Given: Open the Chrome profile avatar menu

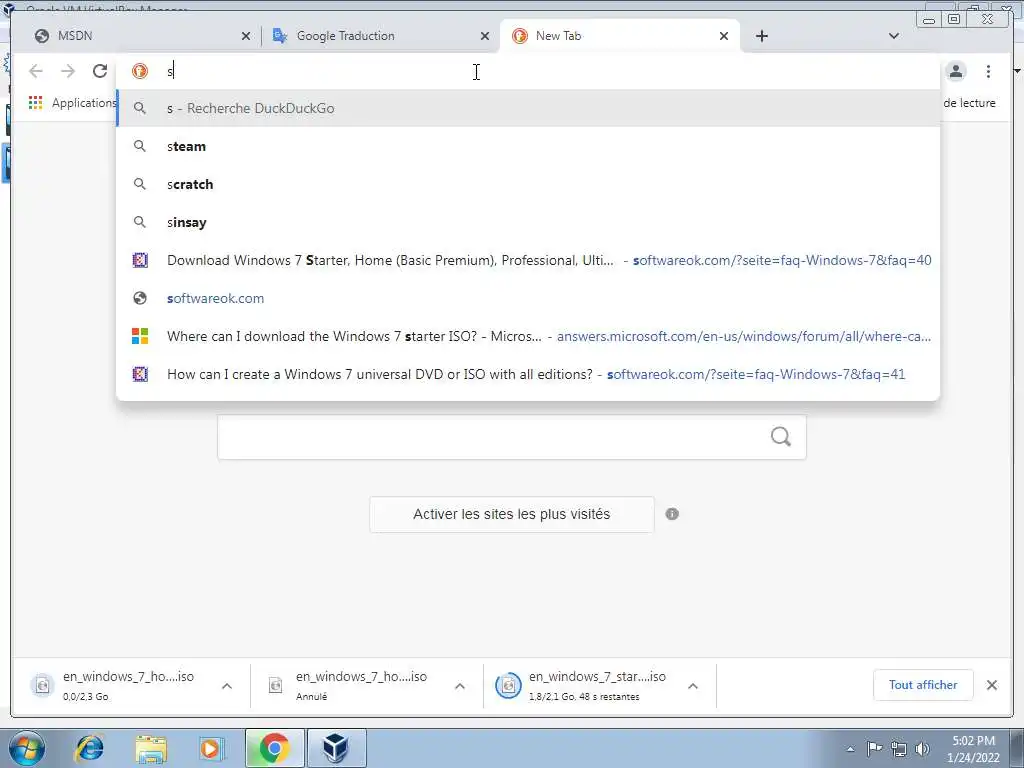Looking at the screenshot, I should tap(956, 71).
